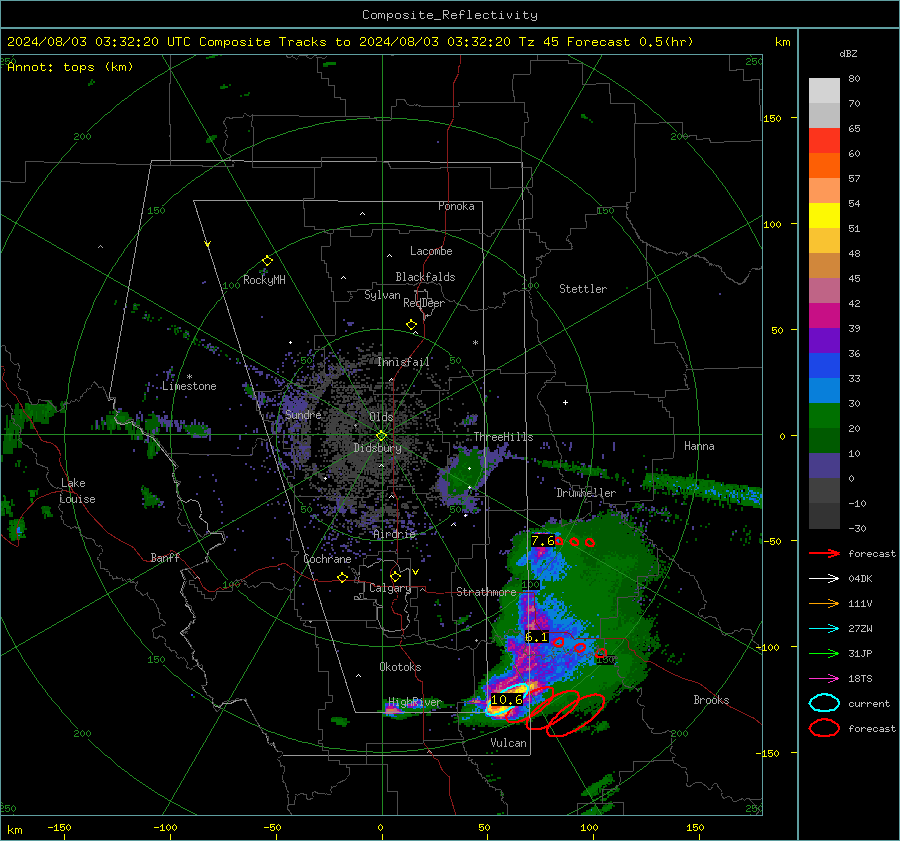This screenshot has height=841, width=900.
Task: Click the Stettler city label
Action: 583,289
